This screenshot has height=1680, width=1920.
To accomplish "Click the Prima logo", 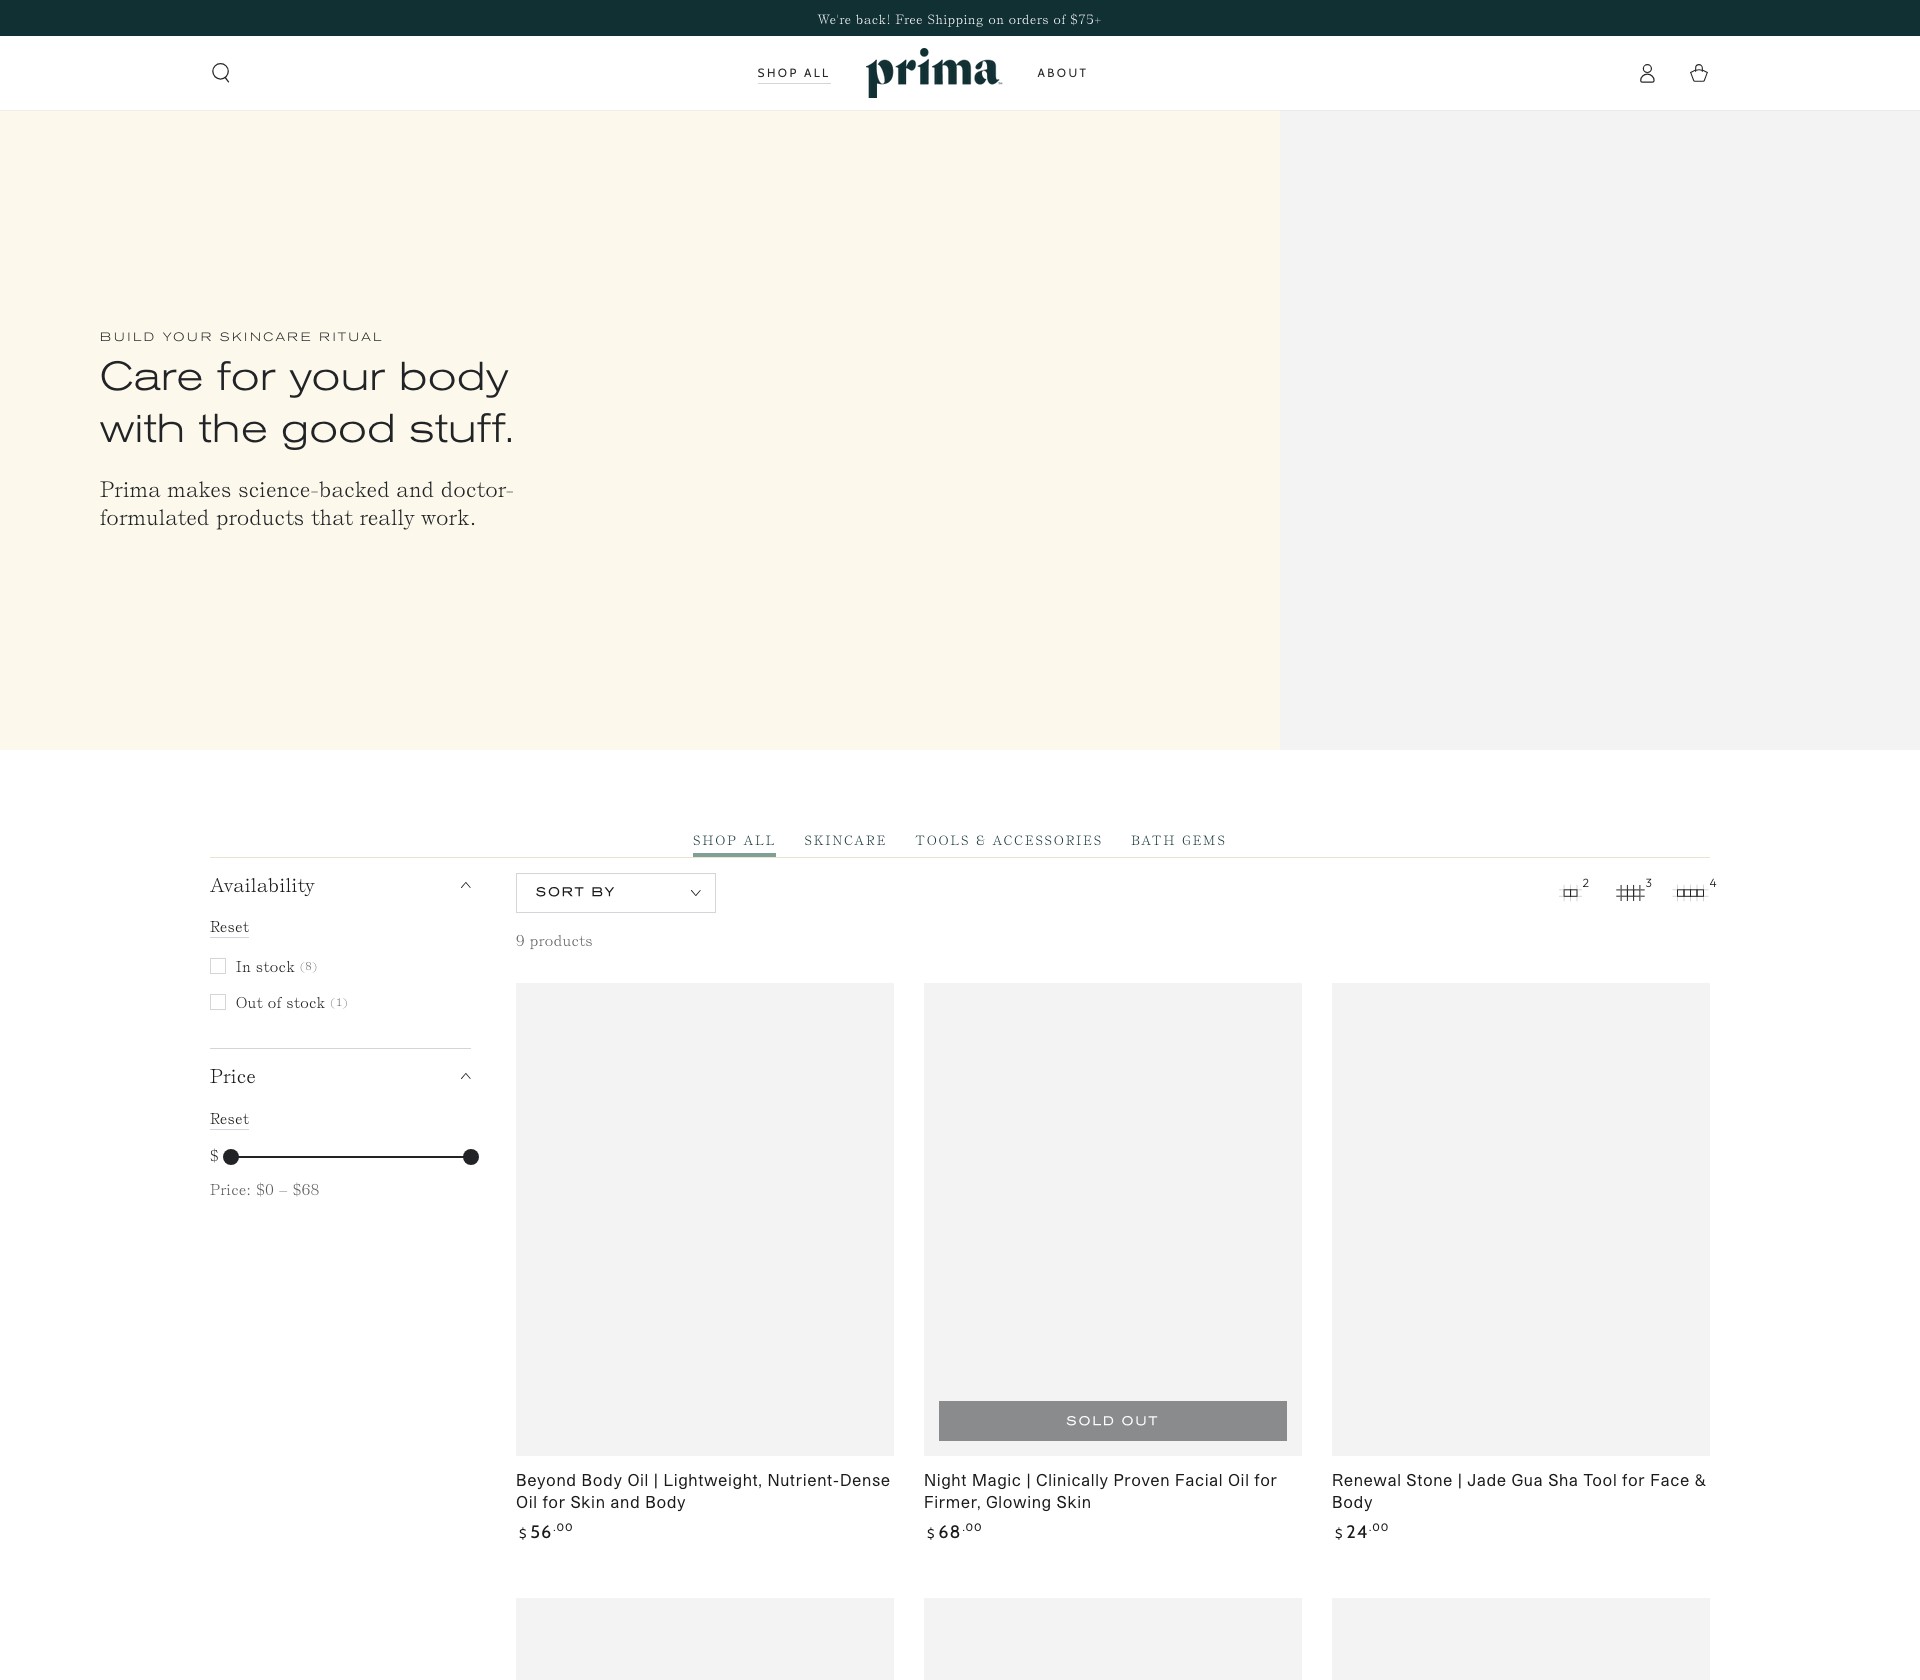I will pyautogui.click(x=934, y=73).
